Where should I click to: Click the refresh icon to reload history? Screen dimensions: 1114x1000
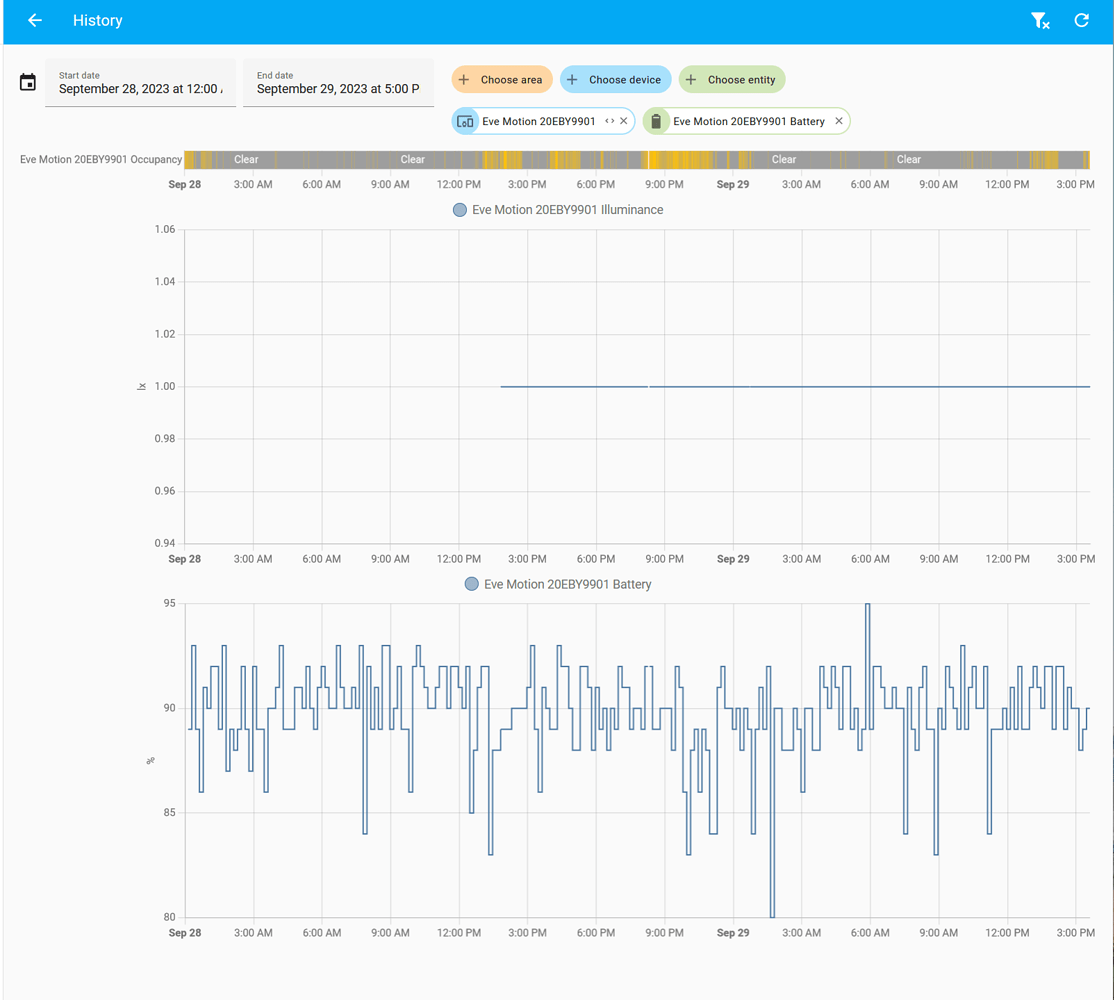pyautogui.click(x=1081, y=20)
